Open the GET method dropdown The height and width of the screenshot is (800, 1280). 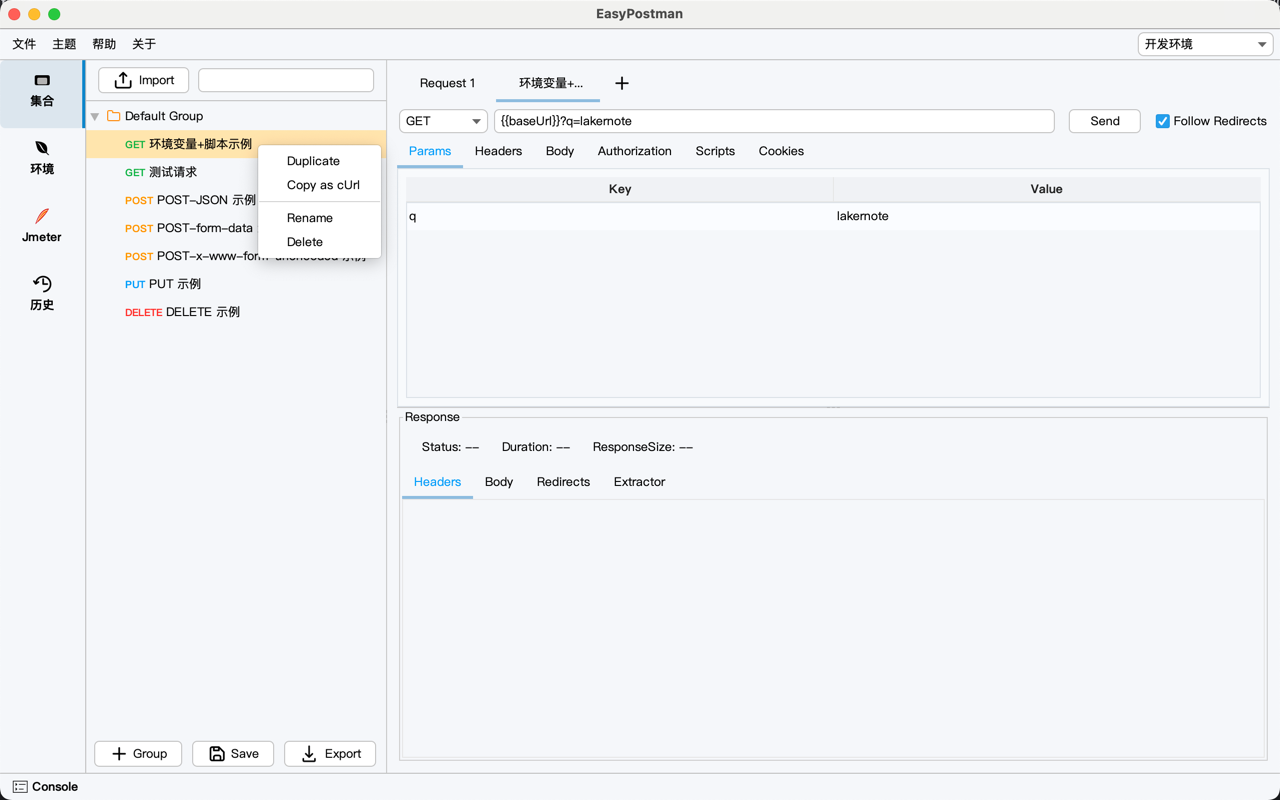coord(443,121)
